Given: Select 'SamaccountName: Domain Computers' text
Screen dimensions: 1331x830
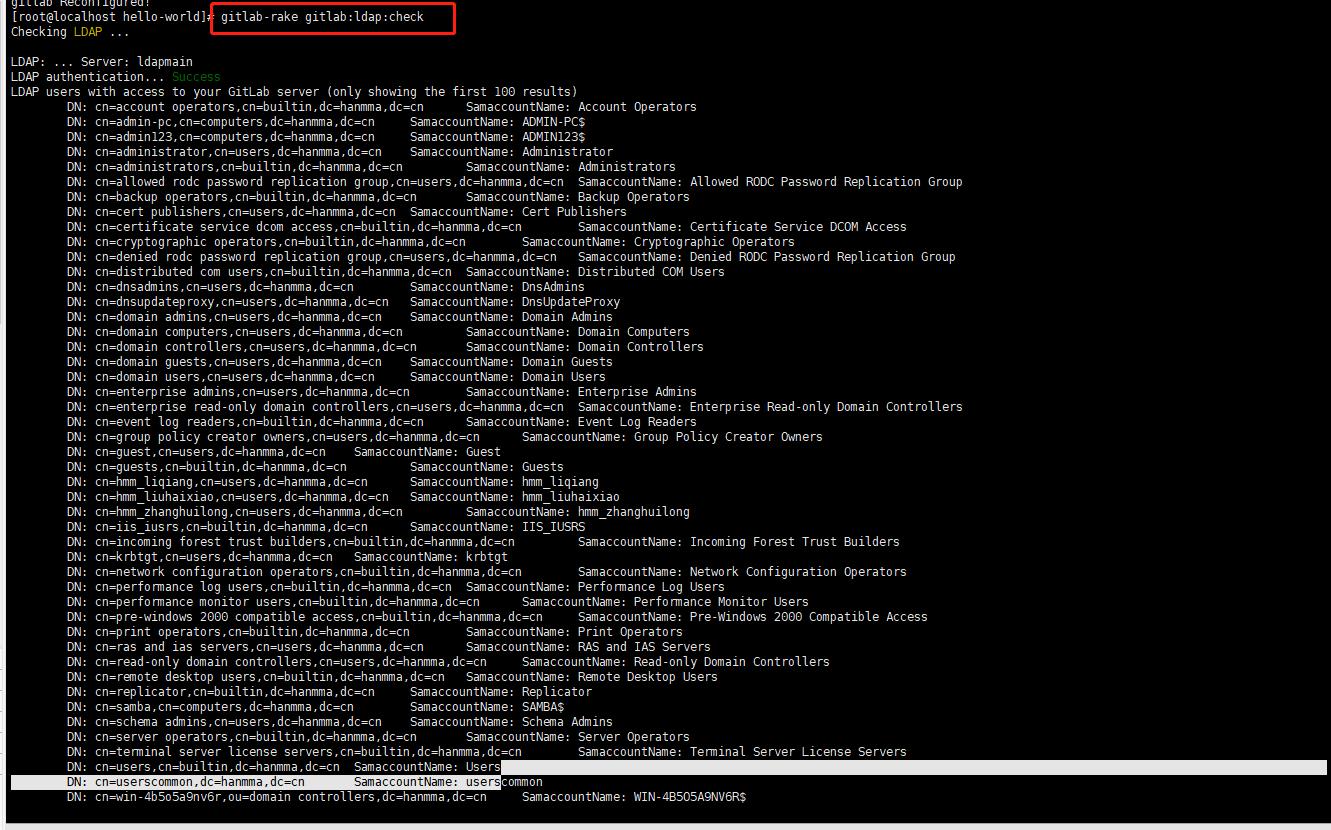Looking at the screenshot, I should [x=578, y=332].
